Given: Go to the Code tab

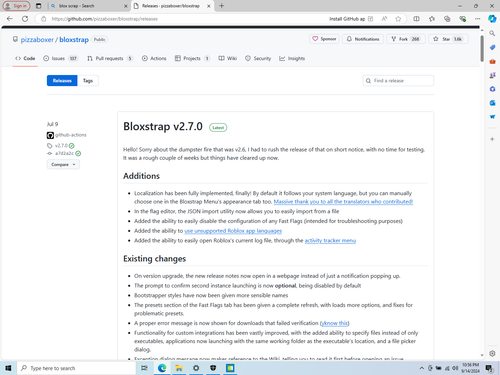Looking at the screenshot, I should click(25, 58).
